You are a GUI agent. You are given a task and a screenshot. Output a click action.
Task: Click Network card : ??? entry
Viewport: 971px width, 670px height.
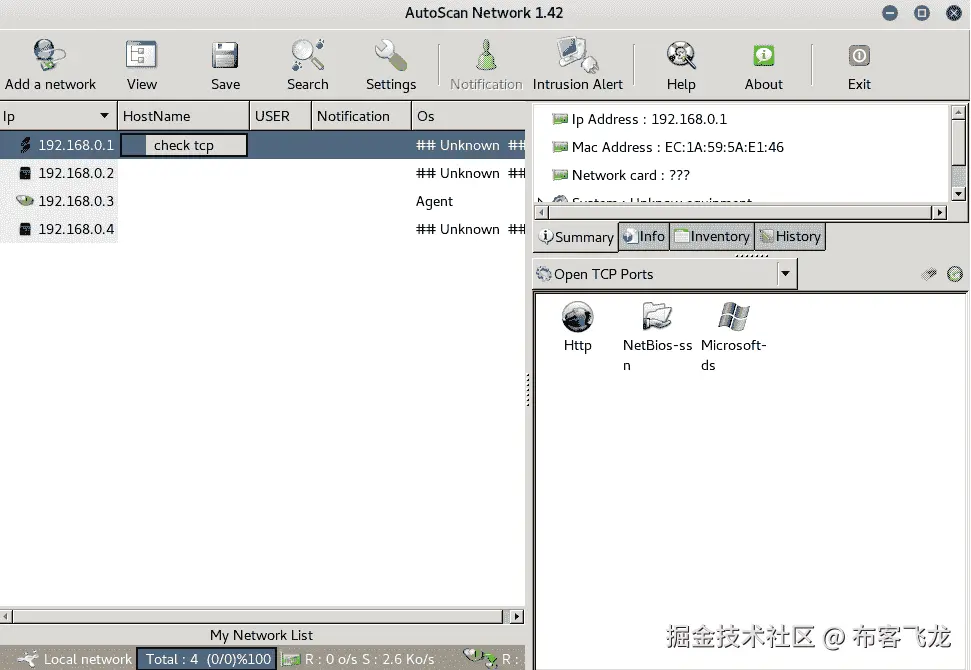click(630, 175)
